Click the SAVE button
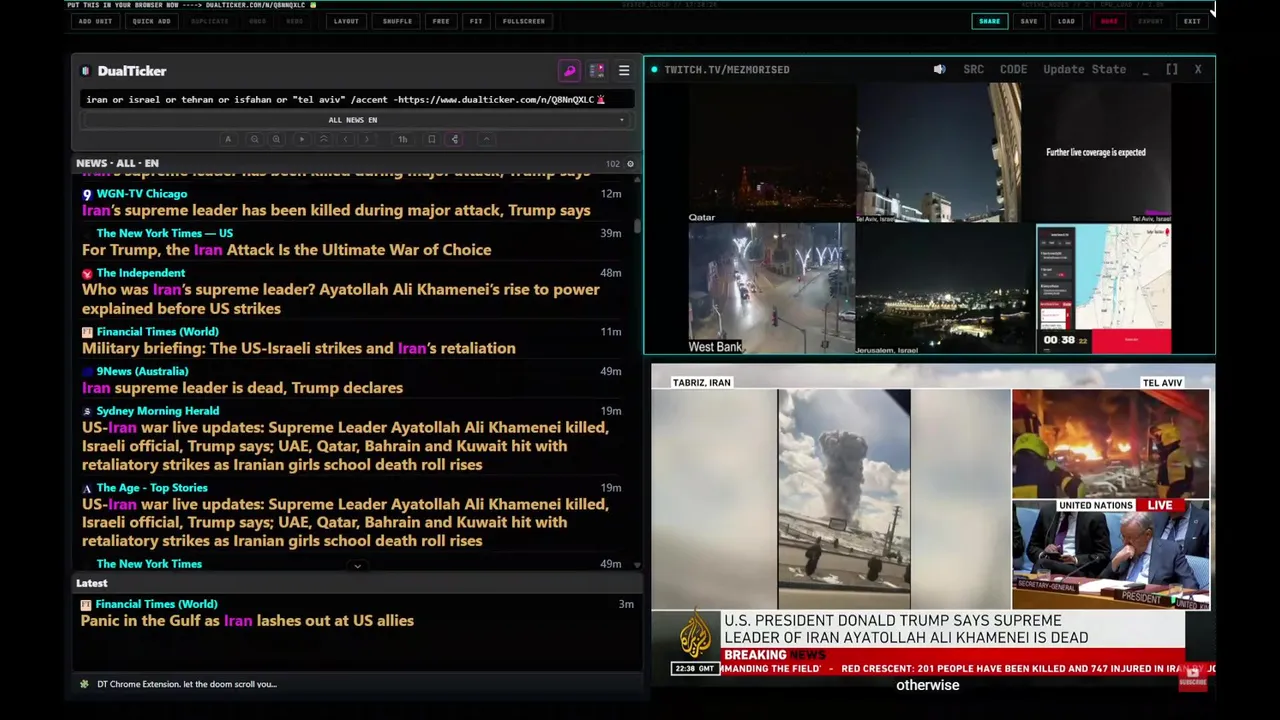This screenshot has height=720, width=1280. (x=1029, y=21)
